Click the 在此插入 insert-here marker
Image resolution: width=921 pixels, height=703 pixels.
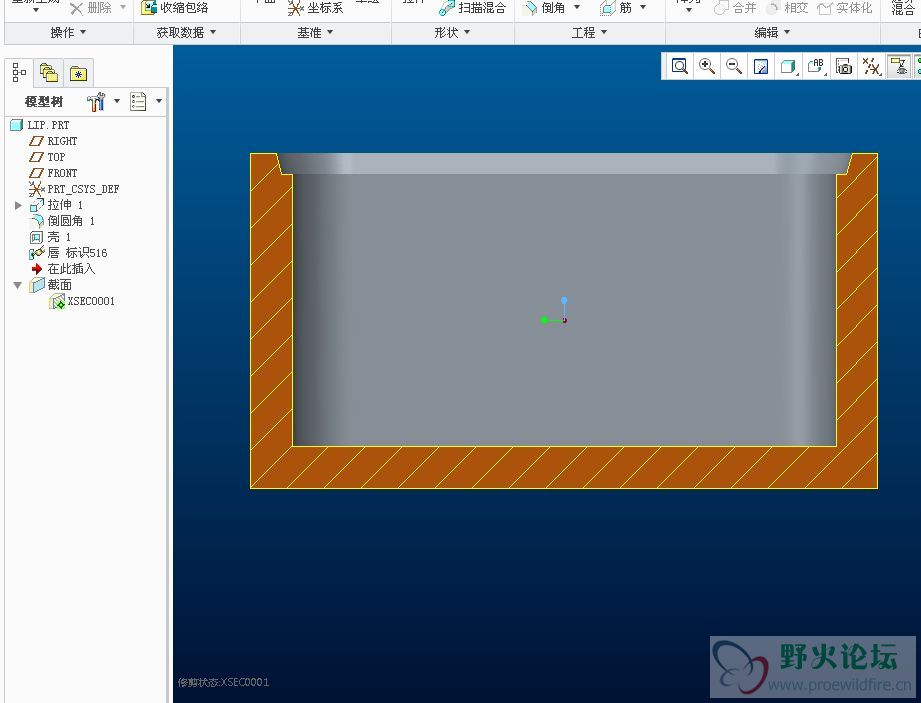[62, 268]
